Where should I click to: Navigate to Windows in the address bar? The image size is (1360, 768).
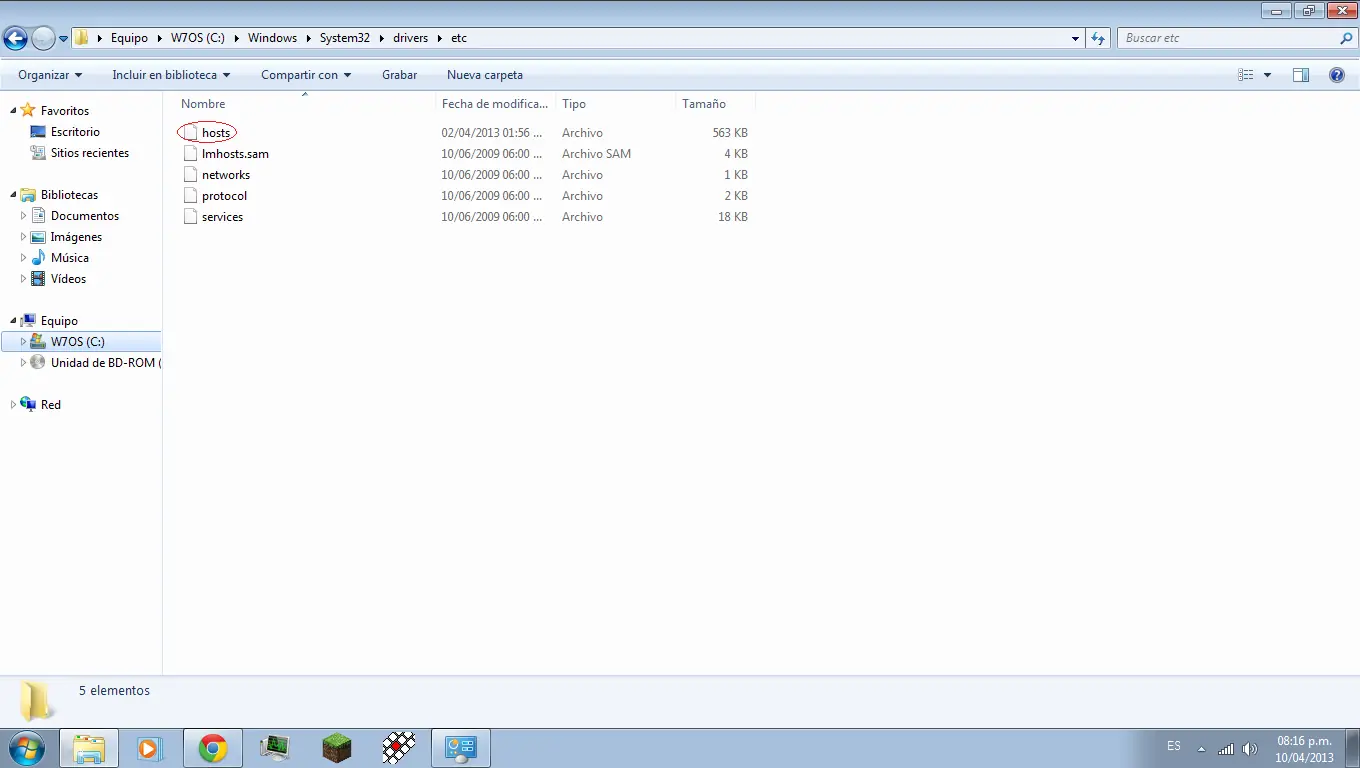point(272,38)
